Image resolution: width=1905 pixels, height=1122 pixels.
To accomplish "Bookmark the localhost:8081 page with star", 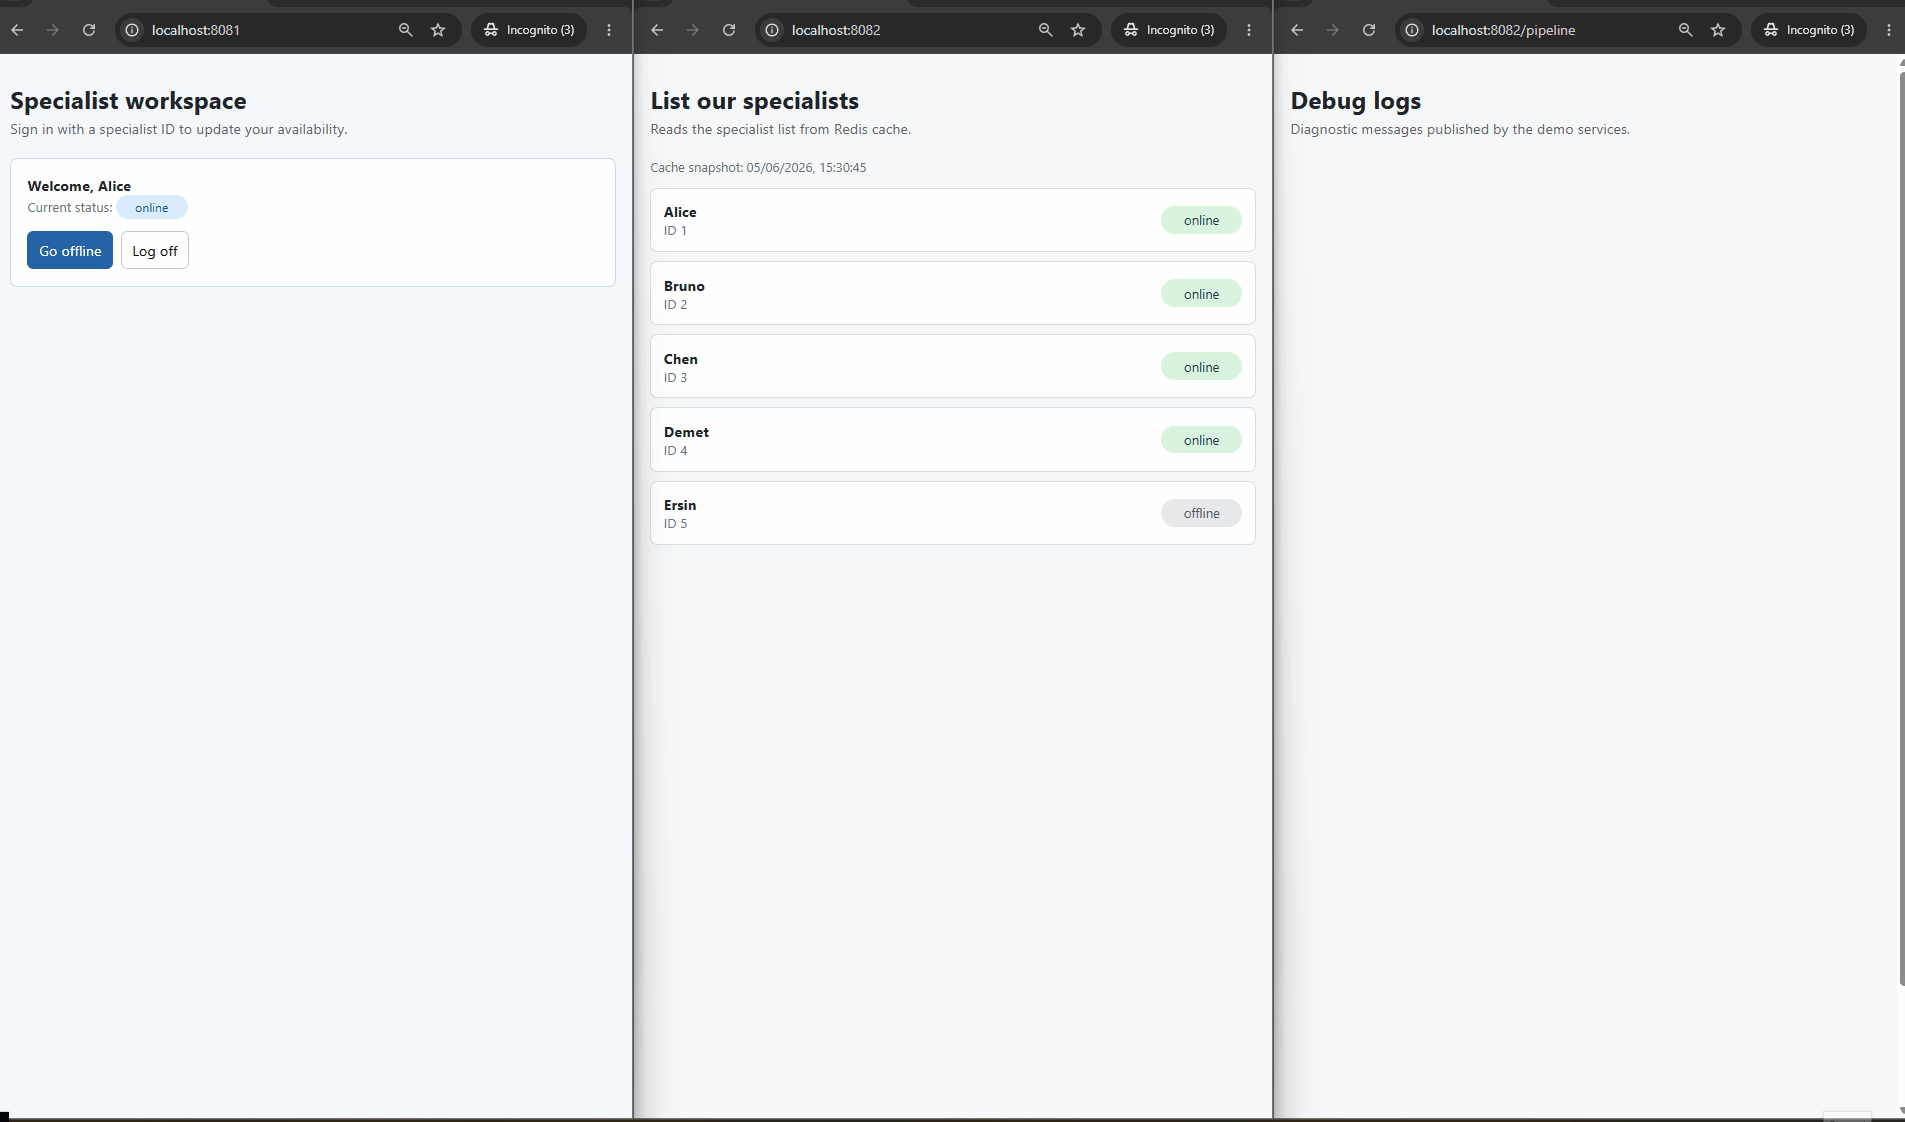I will click(x=438, y=30).
